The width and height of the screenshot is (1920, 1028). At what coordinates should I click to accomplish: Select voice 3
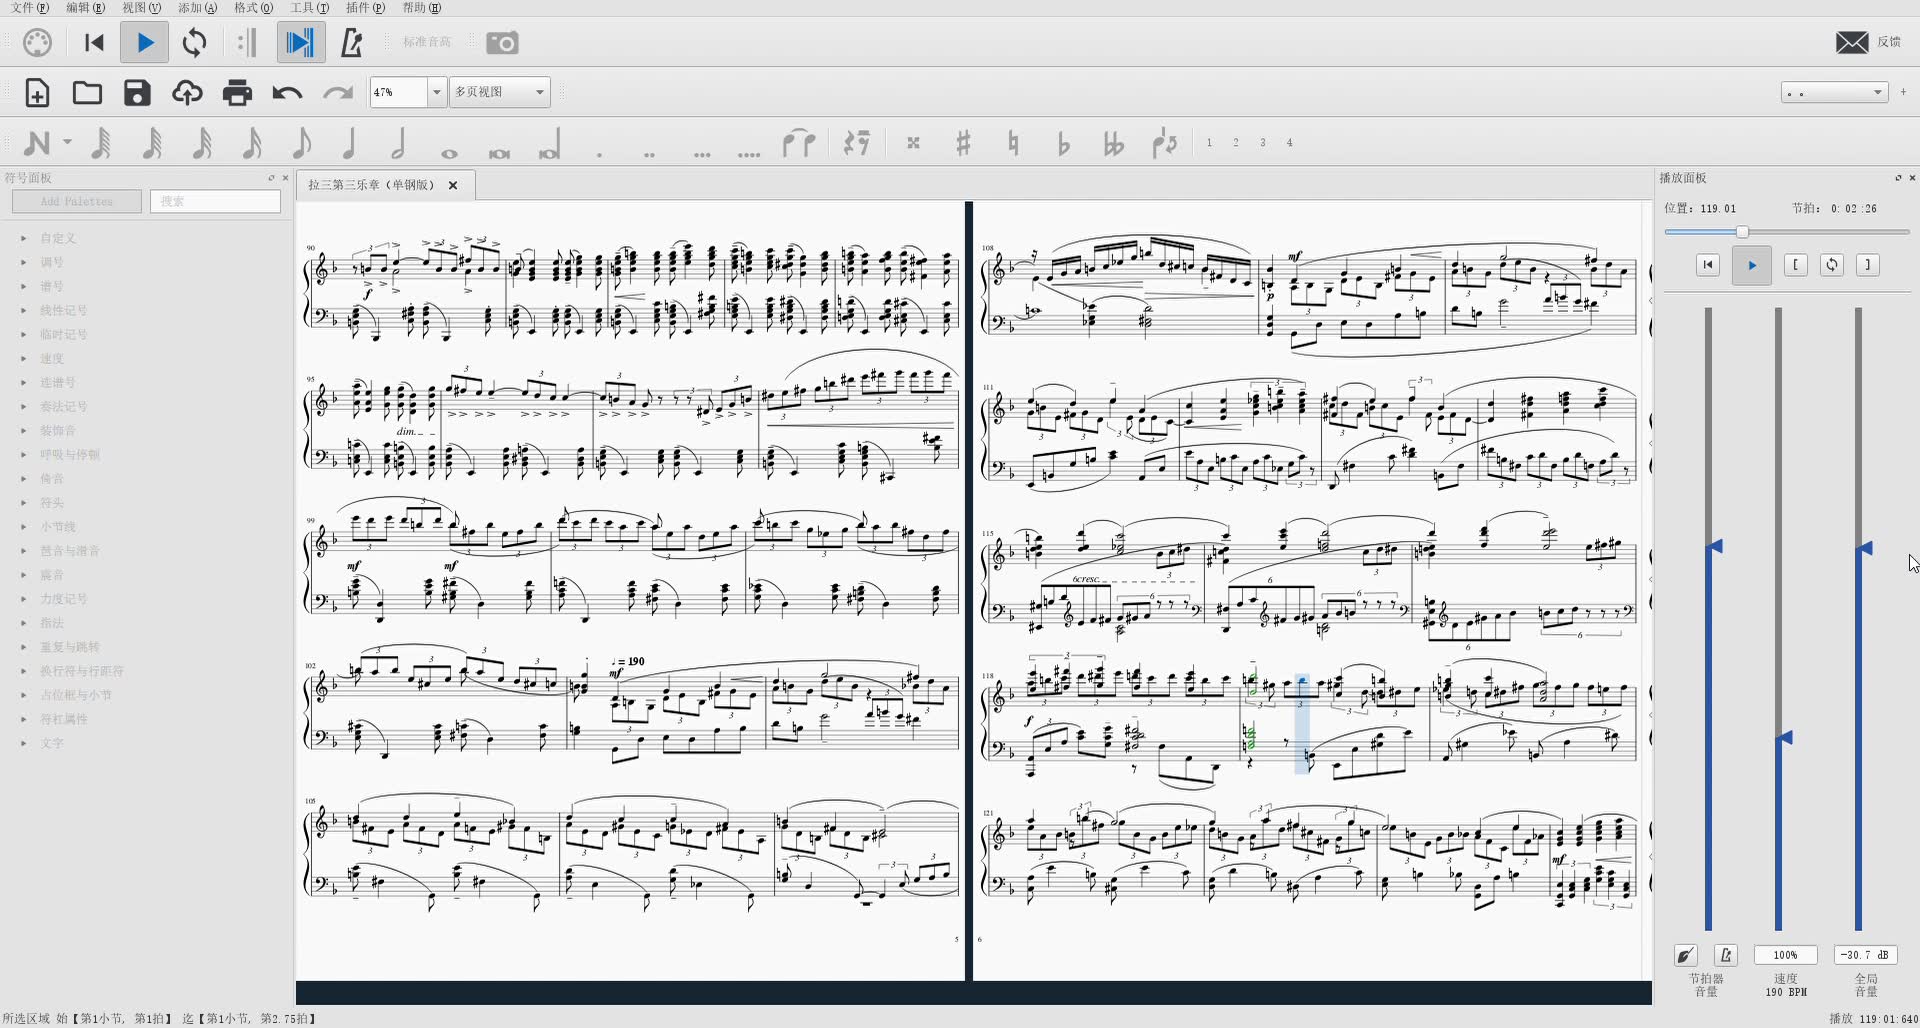1263,143
